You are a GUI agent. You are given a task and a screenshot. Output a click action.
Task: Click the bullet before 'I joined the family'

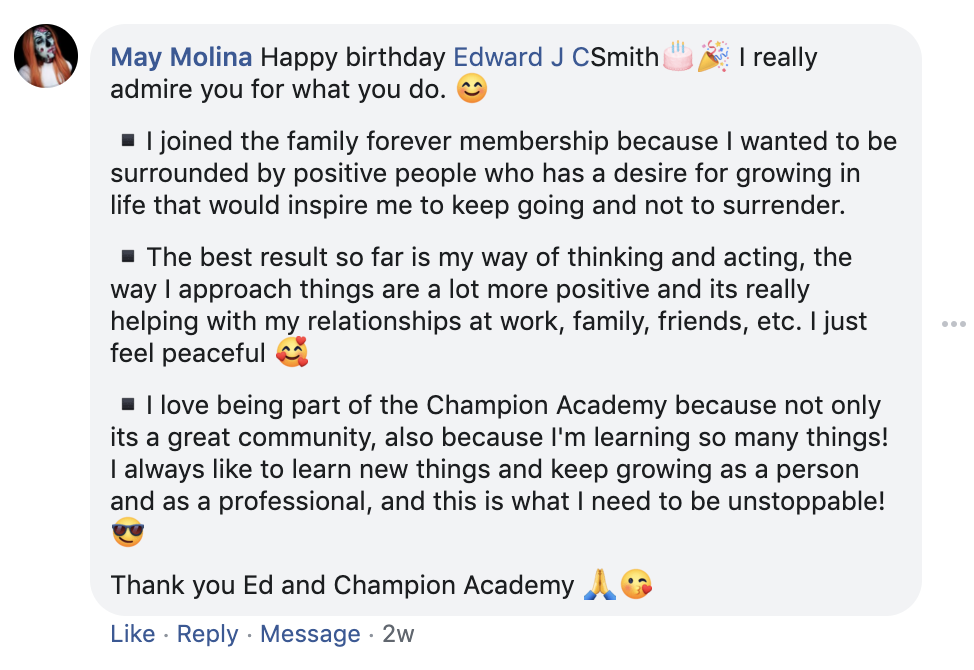click(x=127, y=140)
